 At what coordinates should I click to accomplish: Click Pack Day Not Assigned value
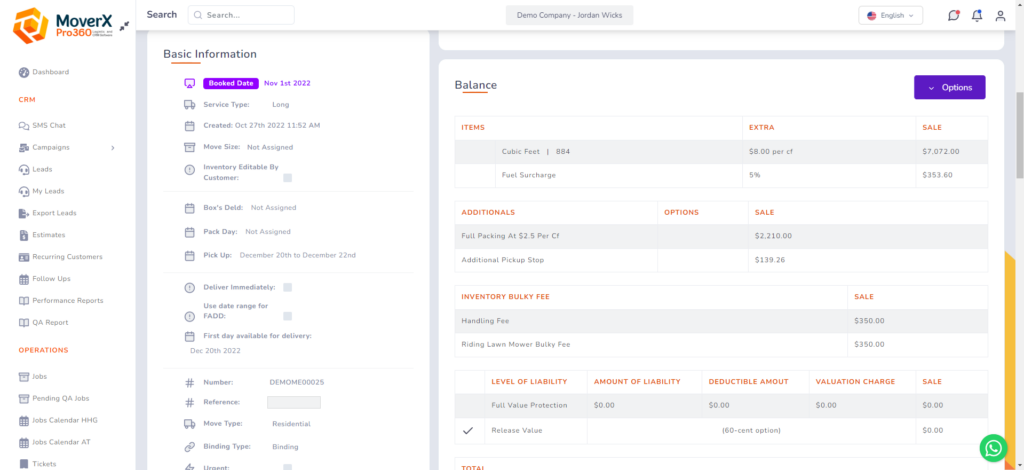click(268, 232)
